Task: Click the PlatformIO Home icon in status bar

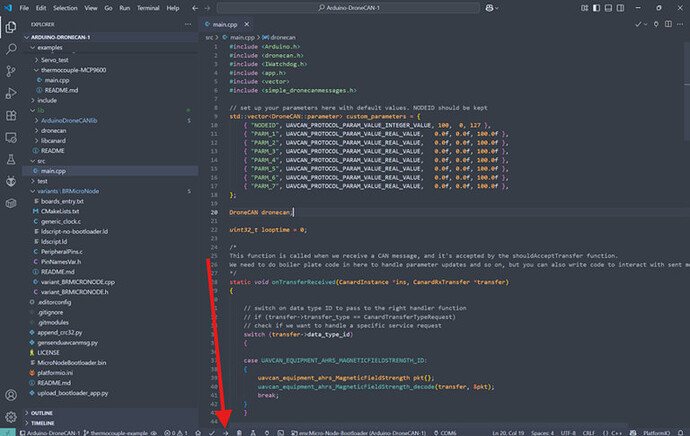Action: pos(198,432)
